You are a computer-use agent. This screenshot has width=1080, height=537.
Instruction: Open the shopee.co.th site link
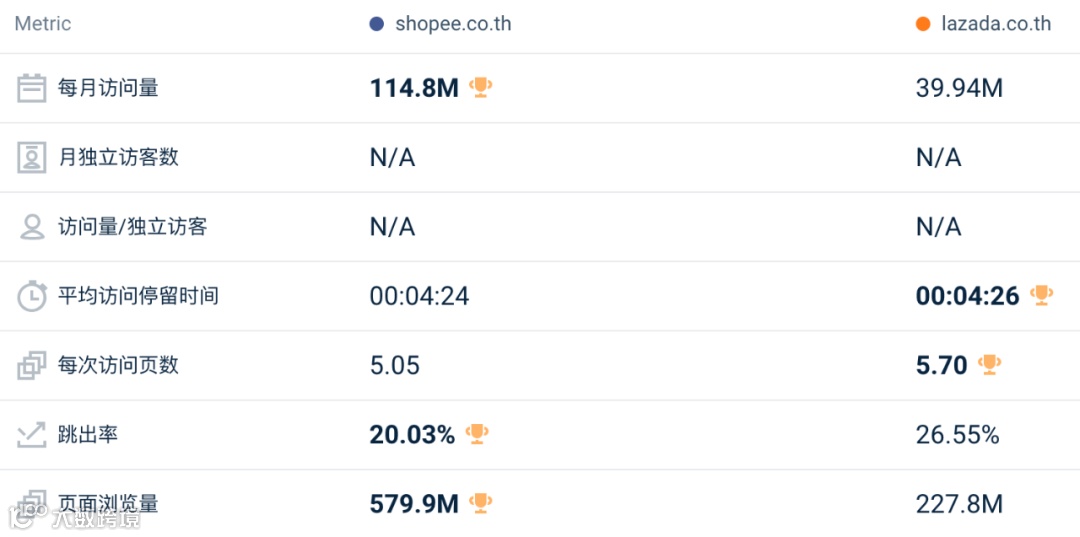coord(453,24)
